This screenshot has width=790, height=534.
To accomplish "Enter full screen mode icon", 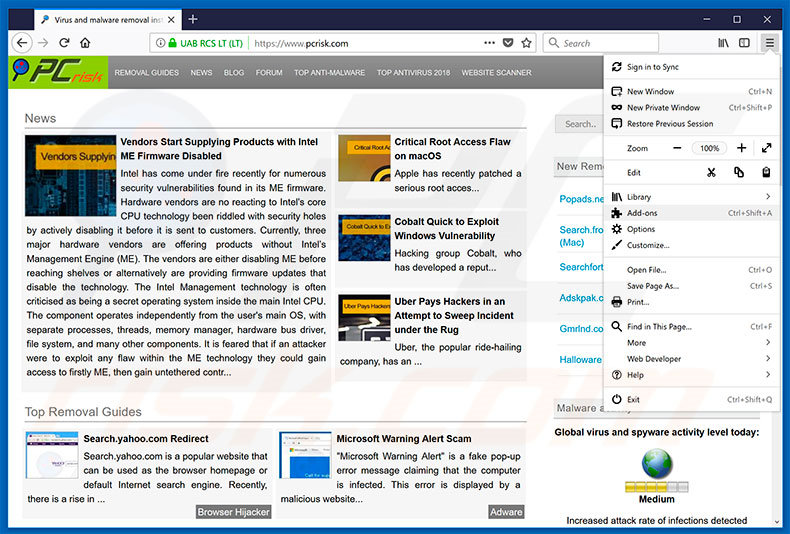I will [x=766, y=148].
